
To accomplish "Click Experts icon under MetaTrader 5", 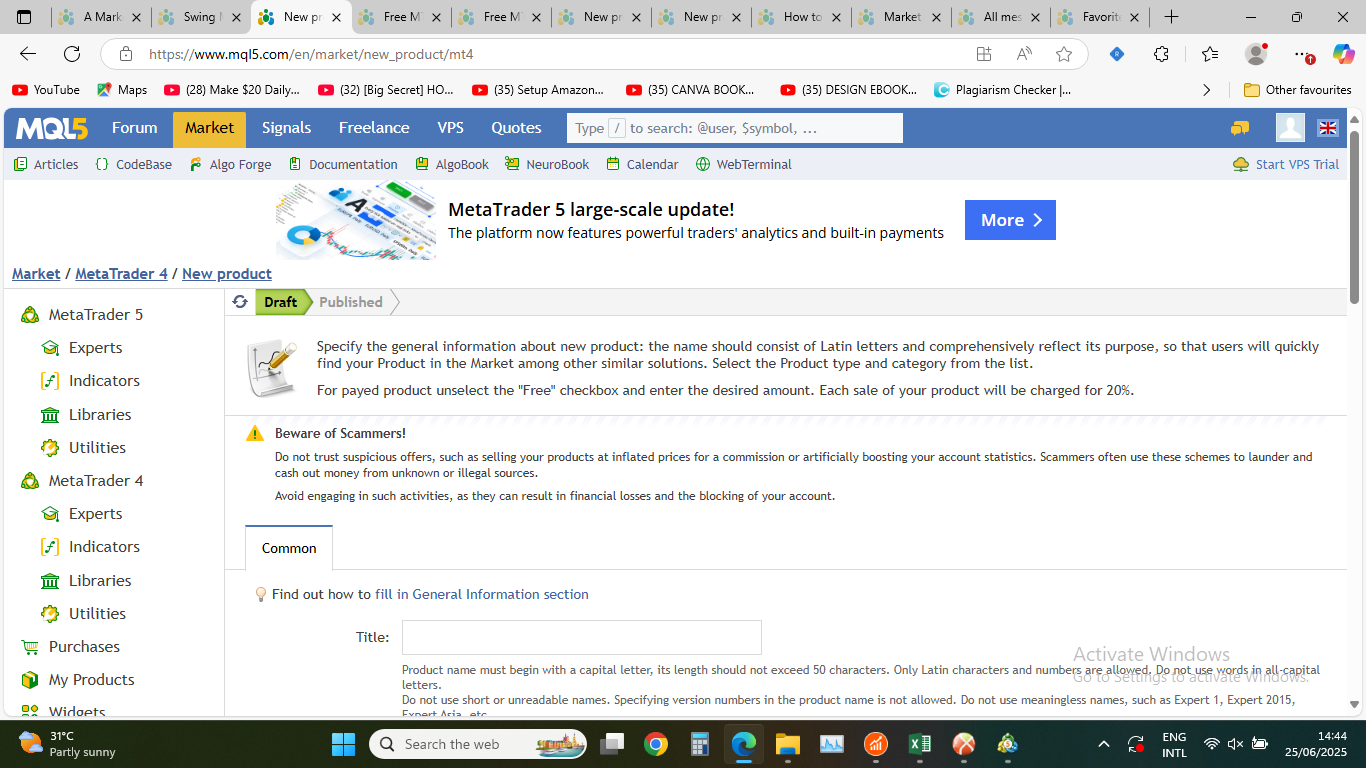I will tap(50, 348).
